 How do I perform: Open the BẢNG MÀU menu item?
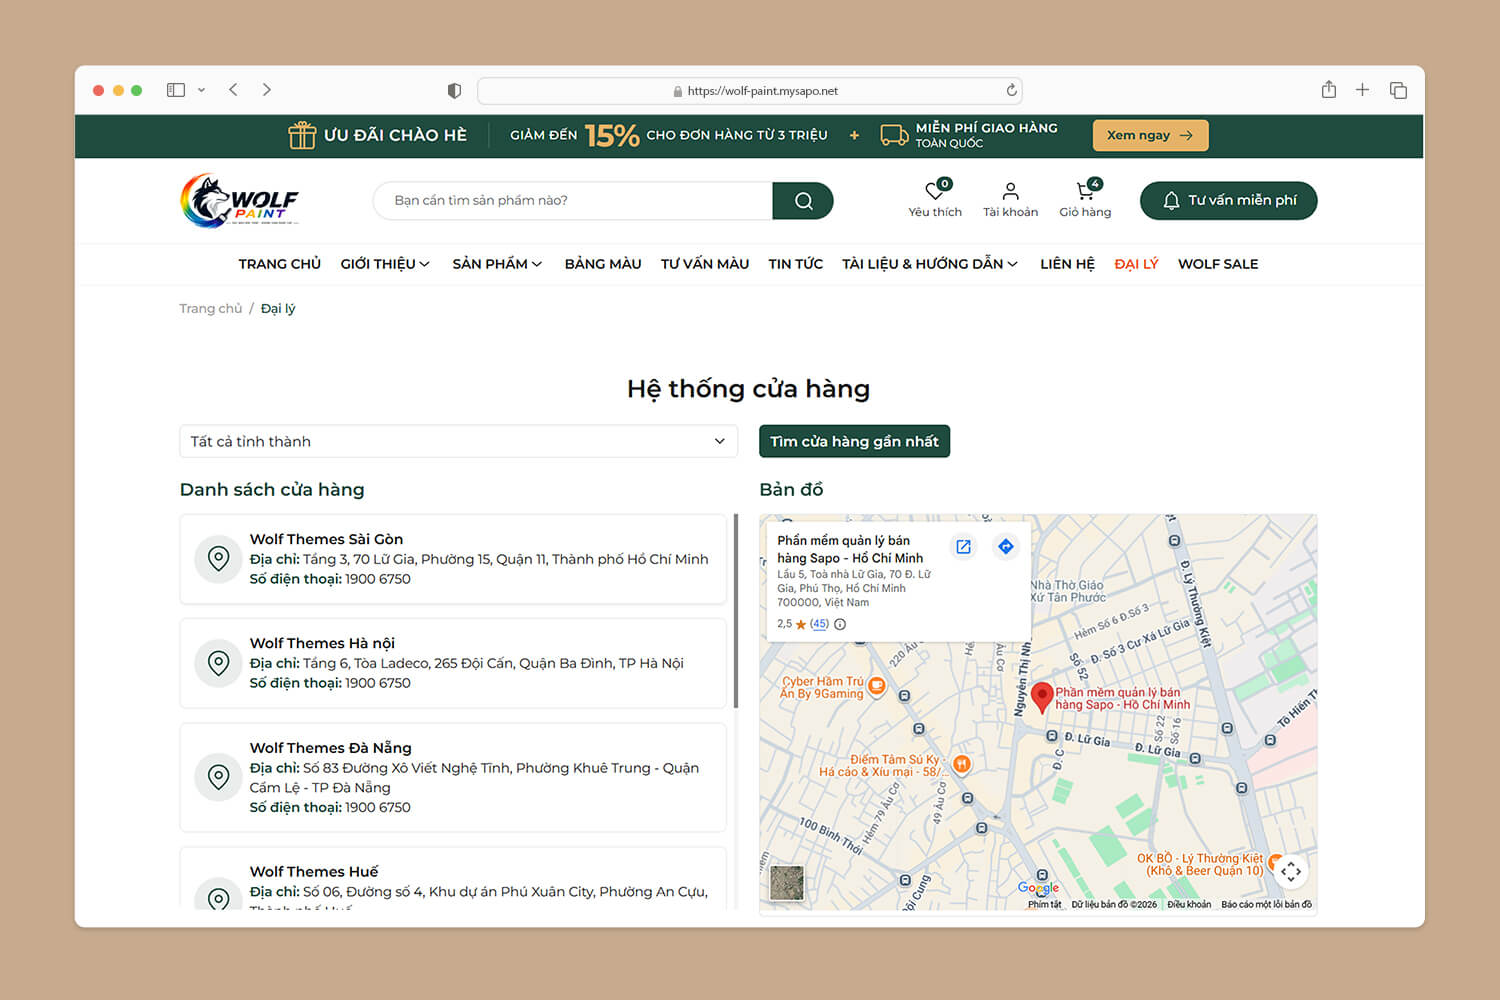click(603, 264)
